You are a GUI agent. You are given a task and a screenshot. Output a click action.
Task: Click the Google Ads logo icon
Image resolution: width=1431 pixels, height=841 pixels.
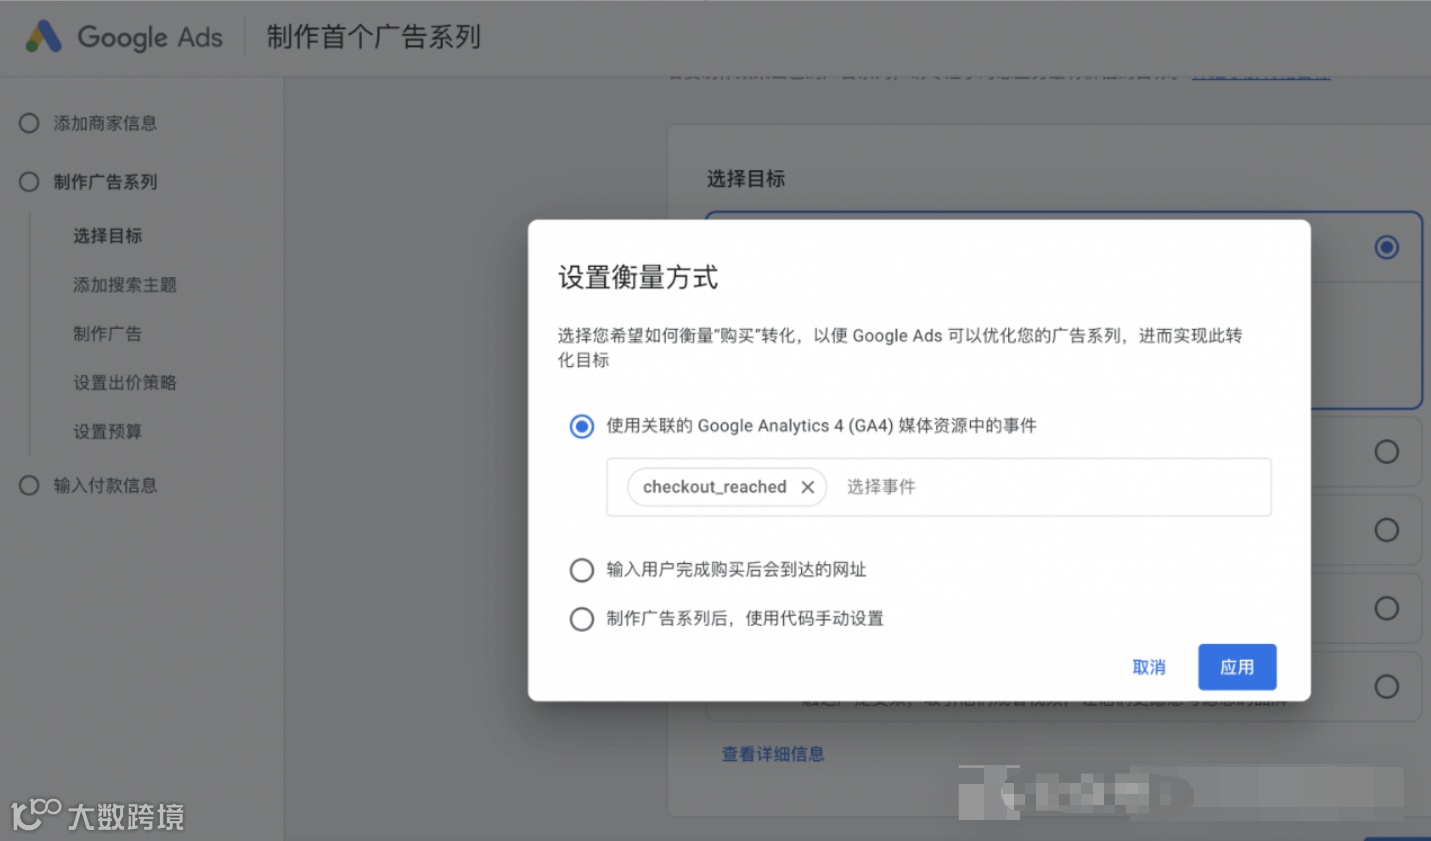(x=43, y=37)
